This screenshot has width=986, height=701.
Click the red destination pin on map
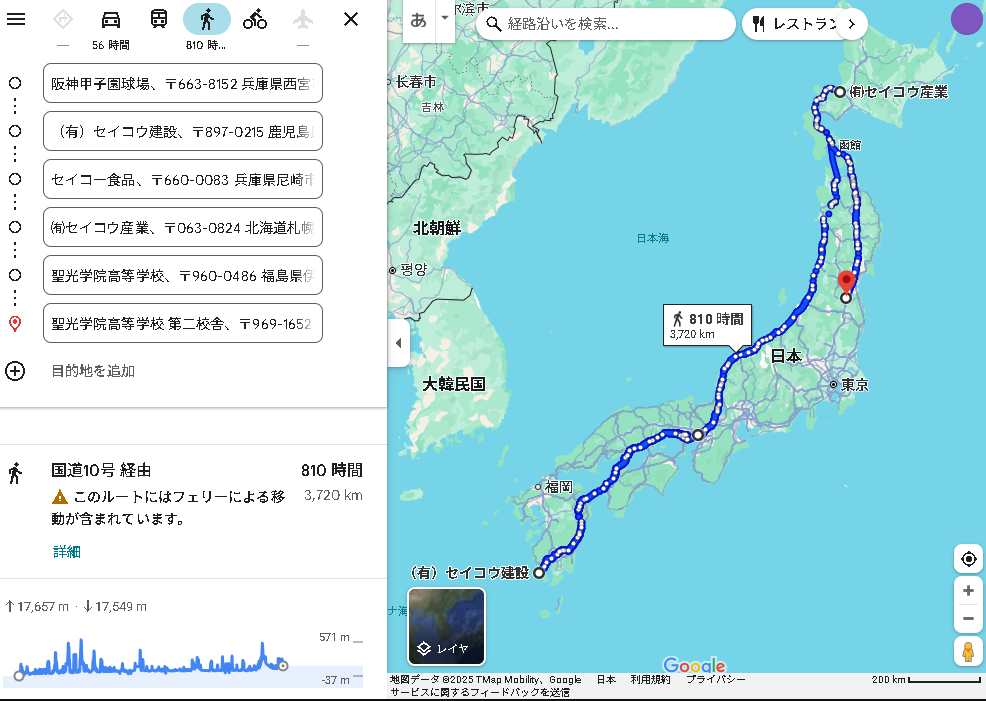pos(846,282)
